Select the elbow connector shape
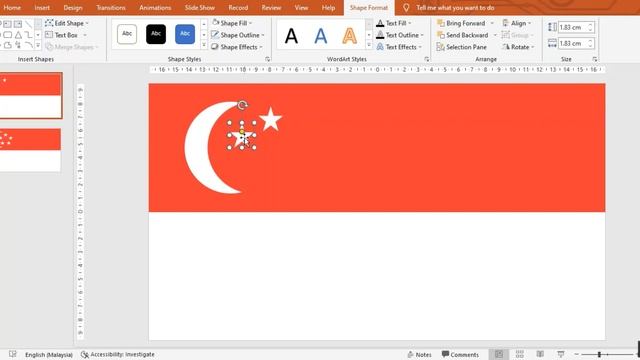This screenshot has width=640, height=360. pos(28,35)
